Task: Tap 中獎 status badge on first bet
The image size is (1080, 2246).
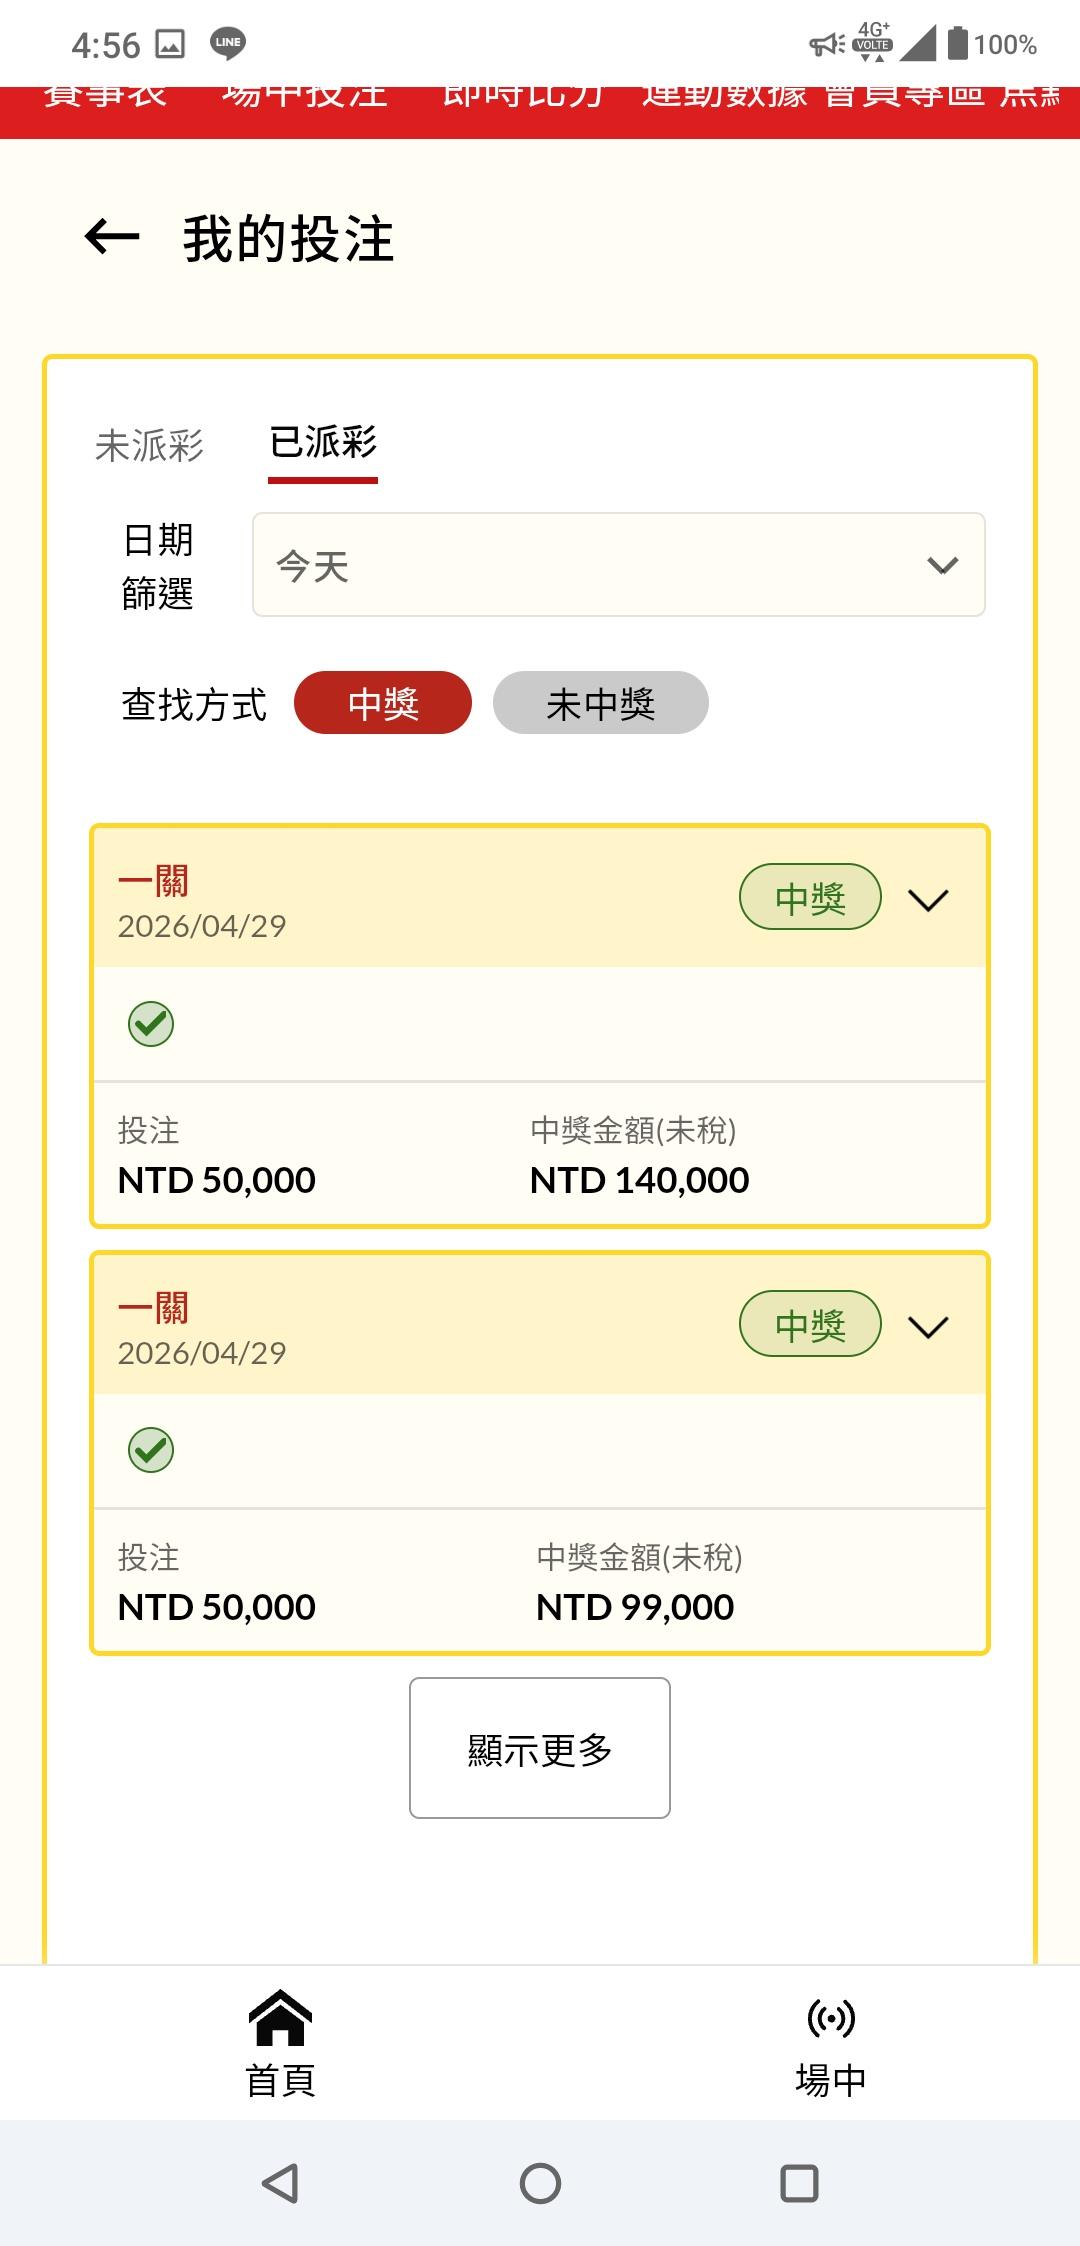Action: click(810, 897)
